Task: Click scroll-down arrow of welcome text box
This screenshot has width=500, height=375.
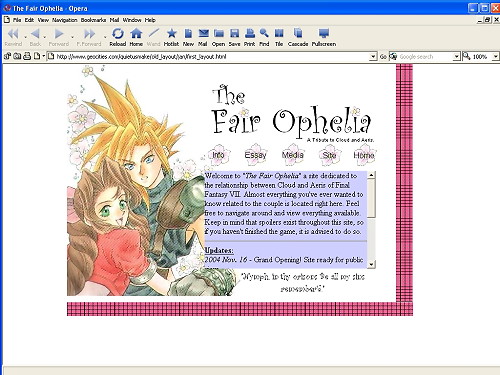Action: pos(372,264)
